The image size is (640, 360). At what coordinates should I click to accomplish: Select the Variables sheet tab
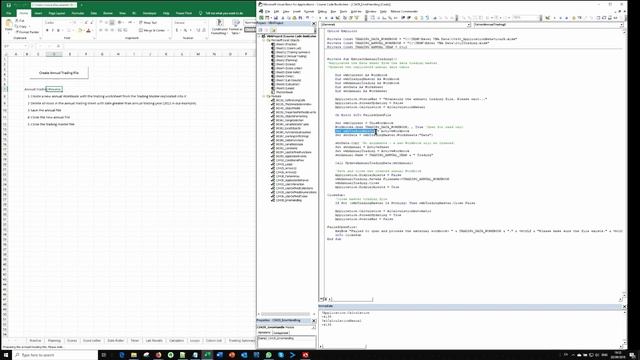[x=176, y=340]
